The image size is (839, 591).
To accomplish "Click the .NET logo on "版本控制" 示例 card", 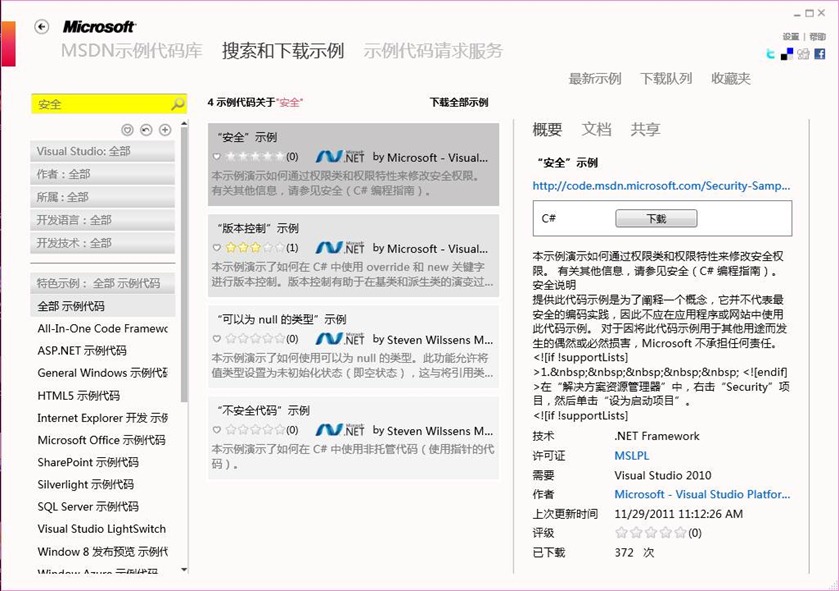I will pyautogui.click(x=340, y=248).
